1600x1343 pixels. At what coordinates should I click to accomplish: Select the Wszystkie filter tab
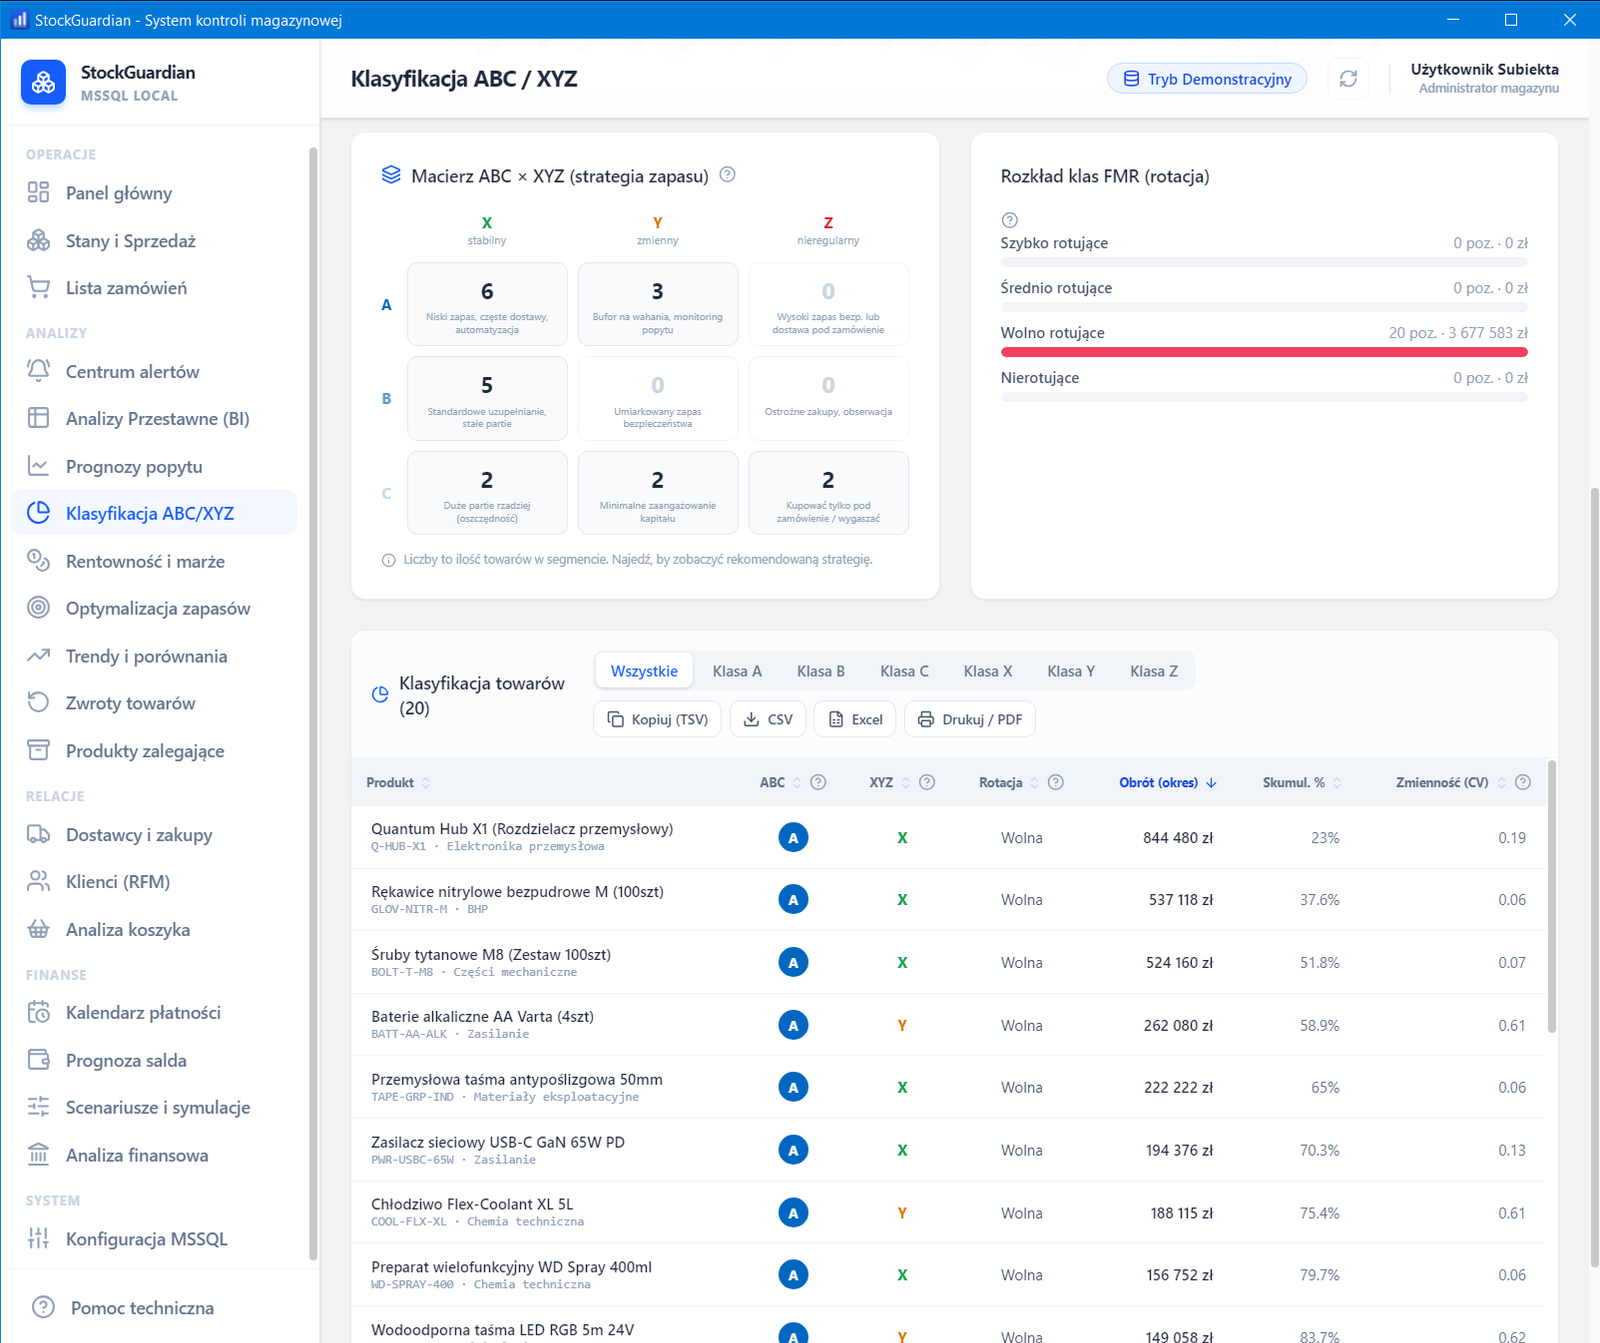coord(644,671)
